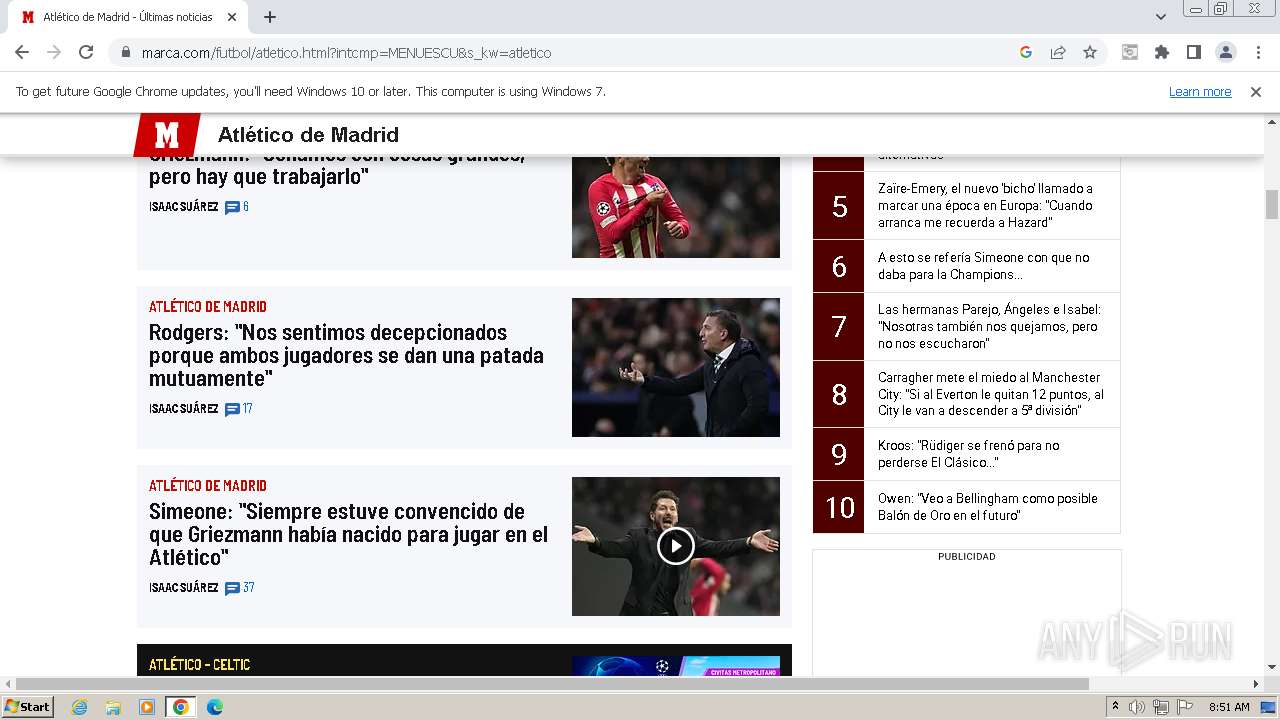The width and height of the screenshot is (1280, 720).
Task: Open a new browser tab
Action: click(x=270, y=17)
